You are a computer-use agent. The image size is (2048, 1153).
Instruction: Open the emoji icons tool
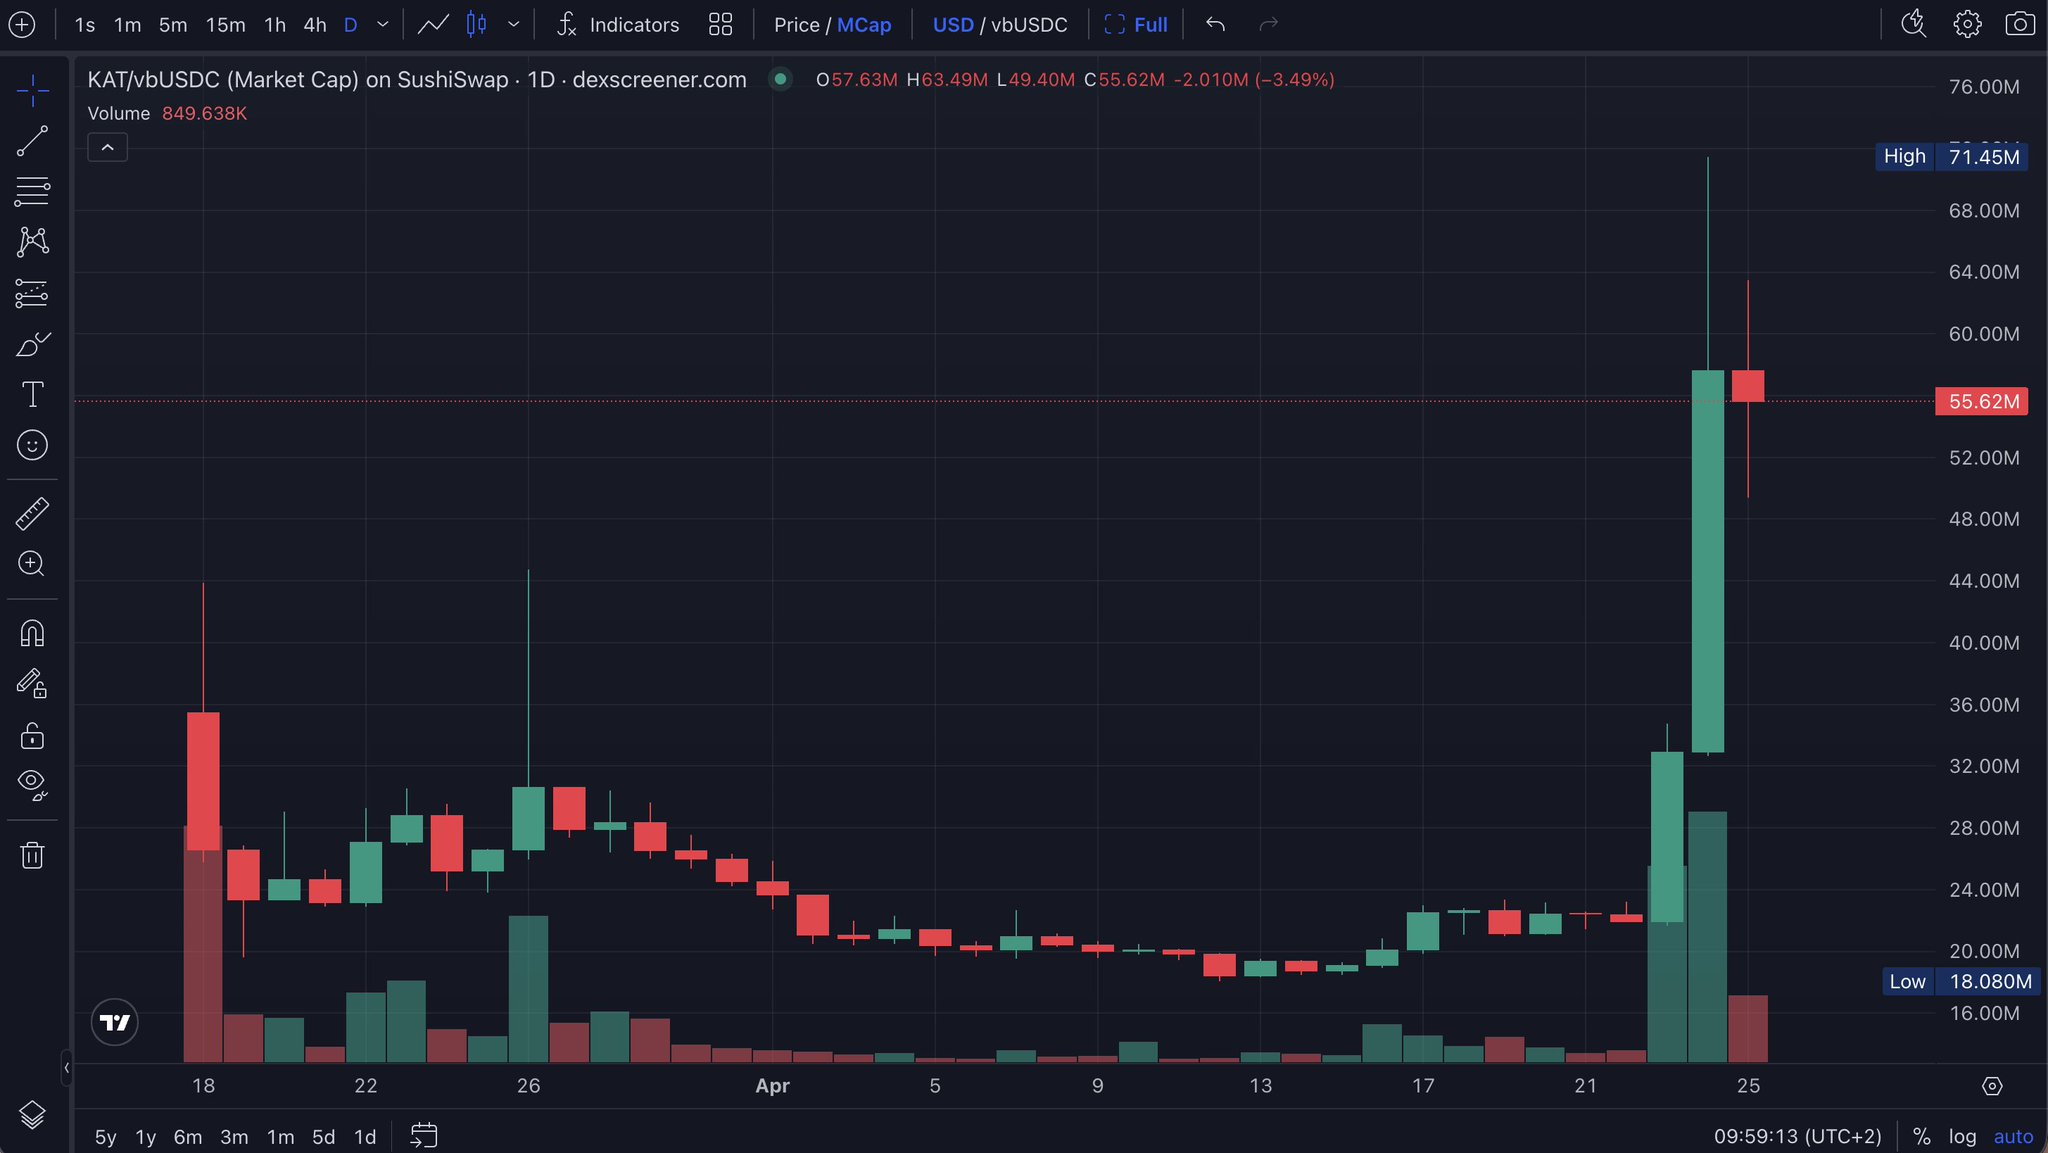32,445
